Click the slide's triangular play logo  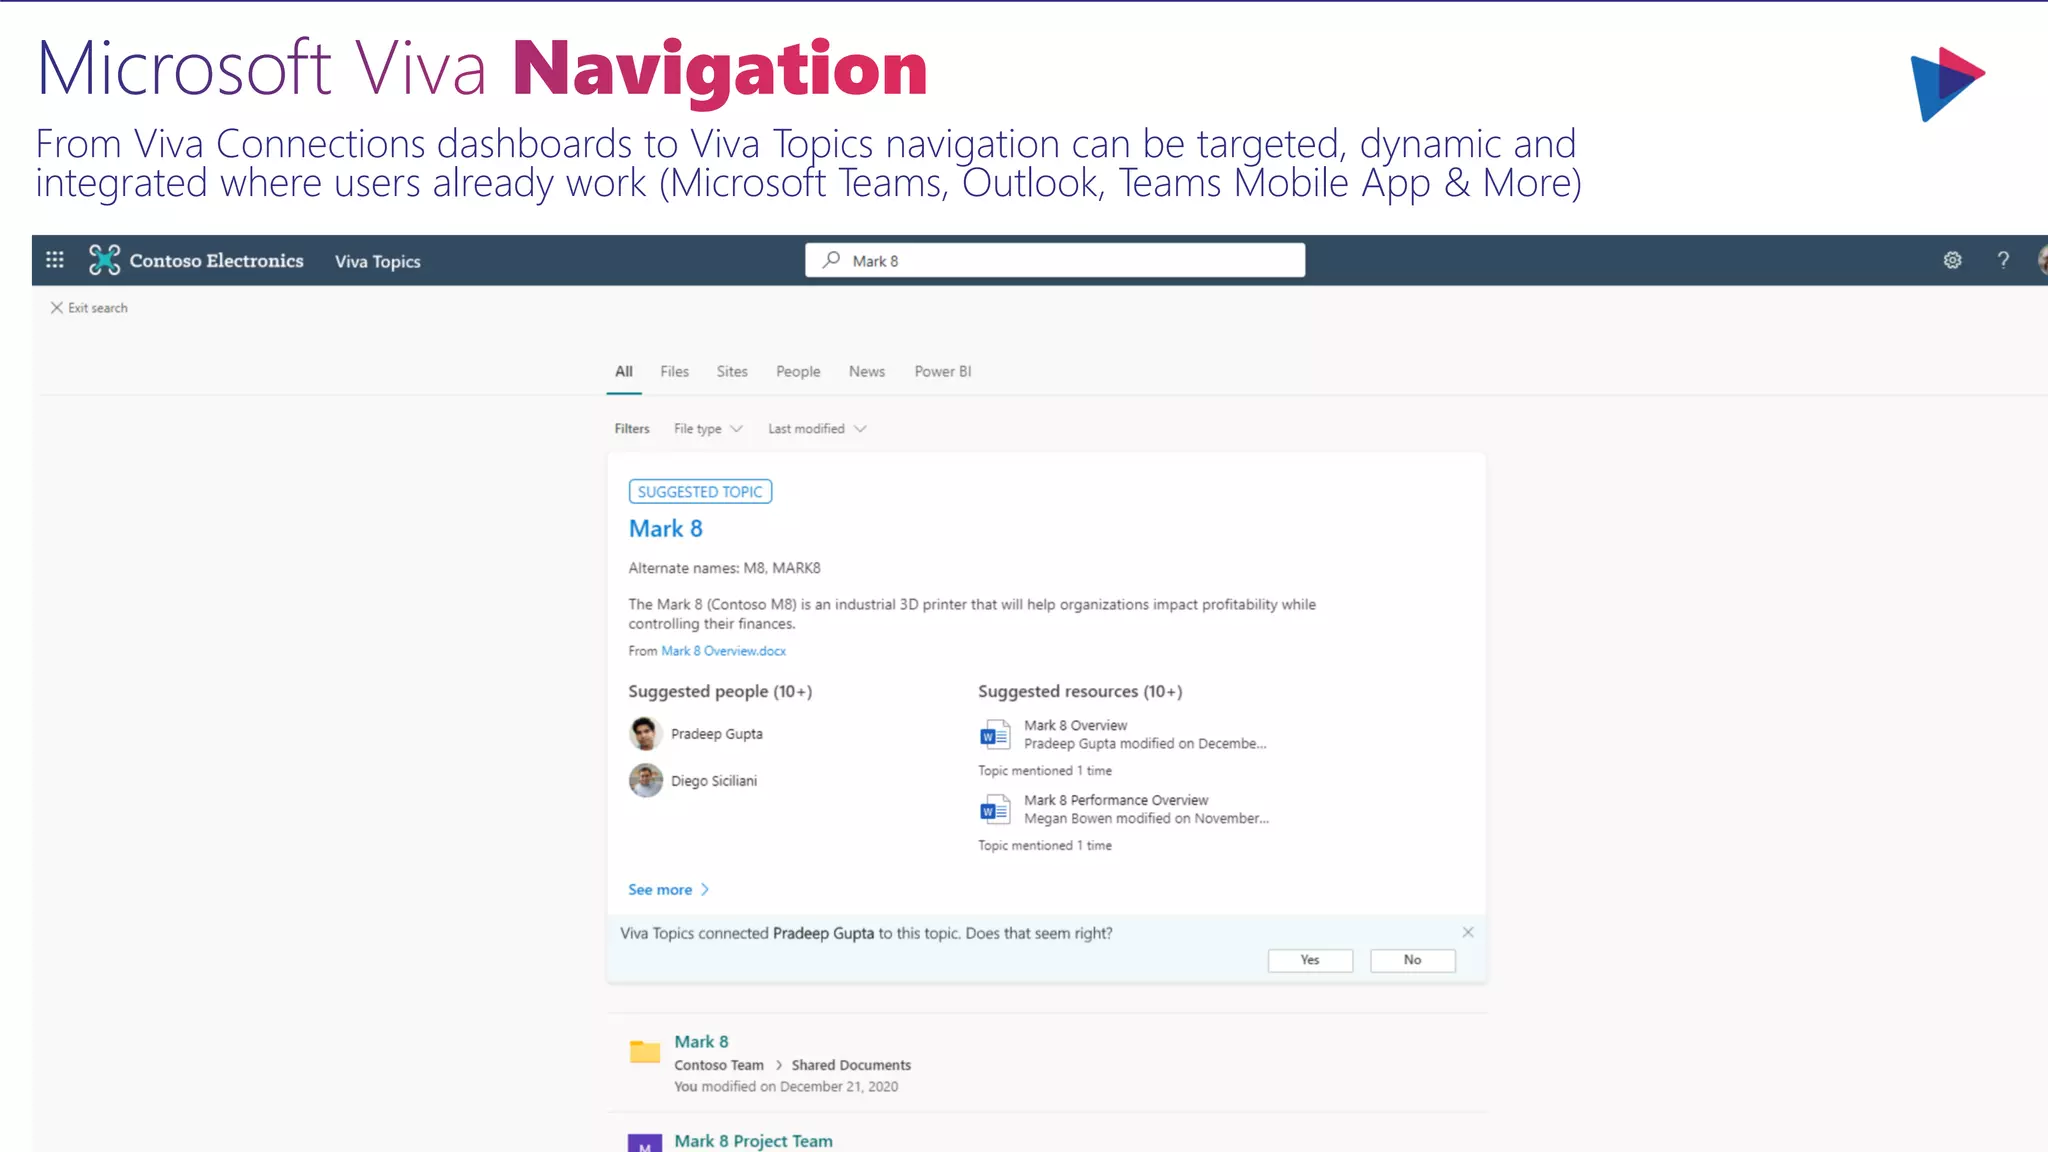[x=1946, y=84]
